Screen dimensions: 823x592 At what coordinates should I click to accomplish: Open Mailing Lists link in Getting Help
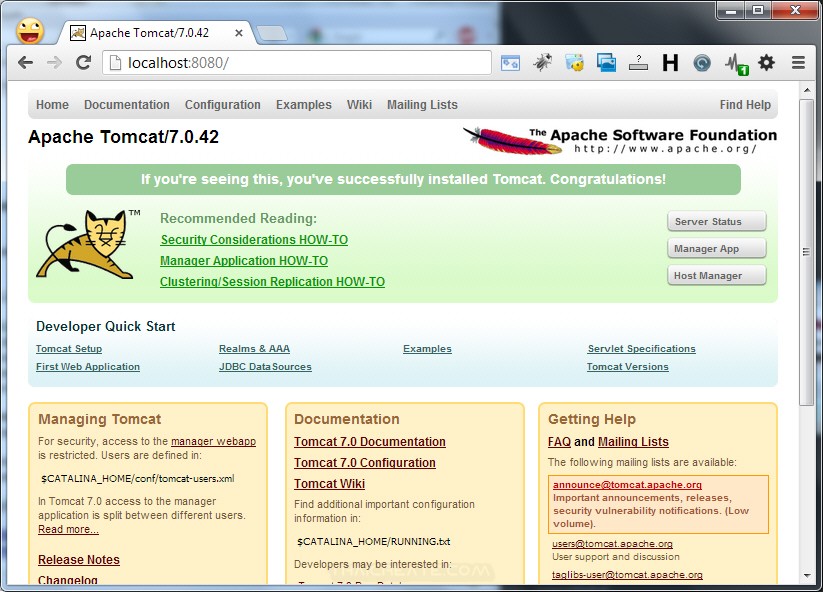633,442
